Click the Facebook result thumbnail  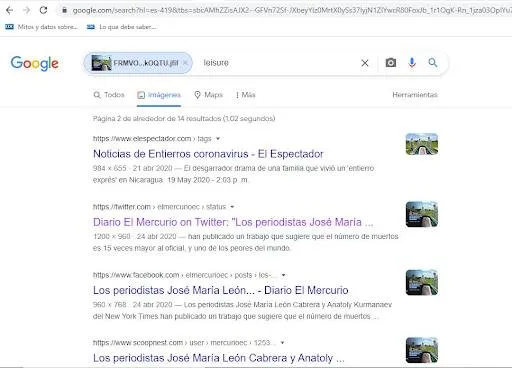422,282
